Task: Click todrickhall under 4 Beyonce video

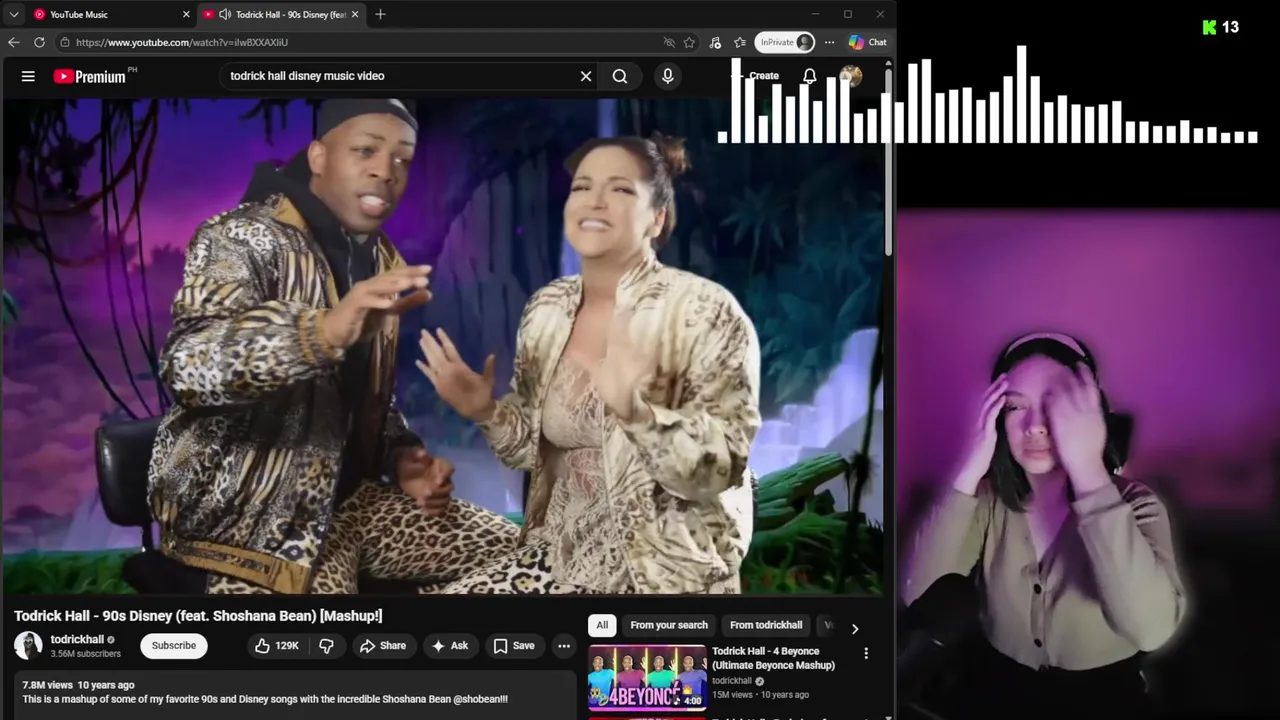Action: coord(732,681)
